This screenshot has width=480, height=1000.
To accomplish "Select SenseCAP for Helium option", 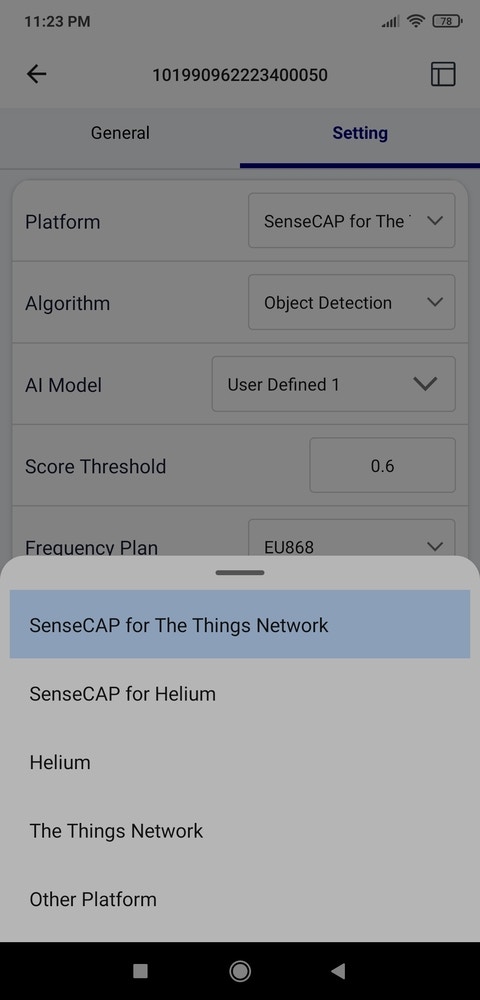I will point(240,693).
